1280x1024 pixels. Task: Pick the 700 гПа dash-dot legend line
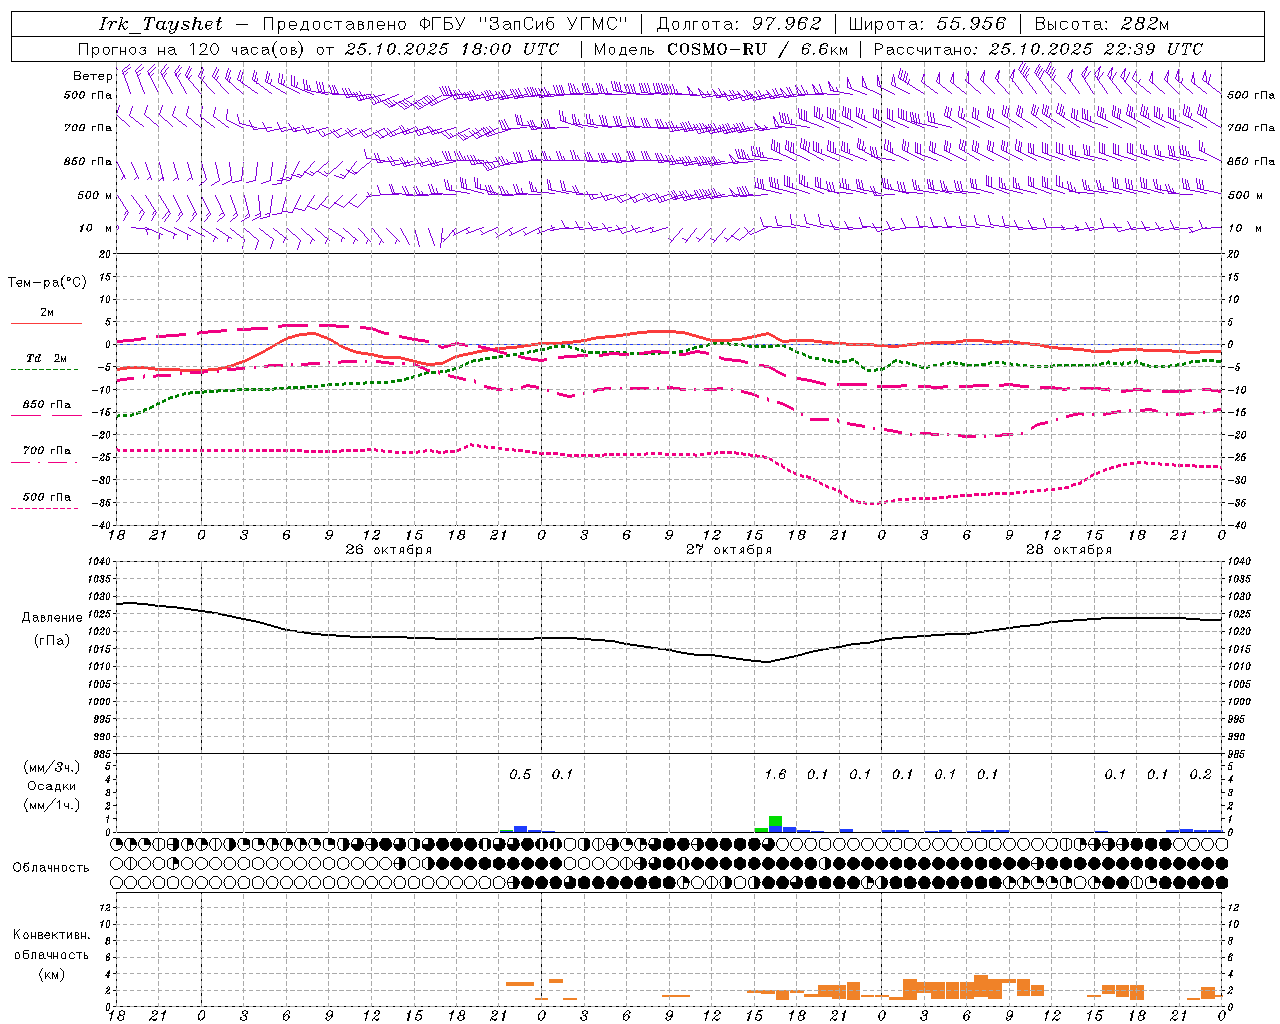[44, 462]
